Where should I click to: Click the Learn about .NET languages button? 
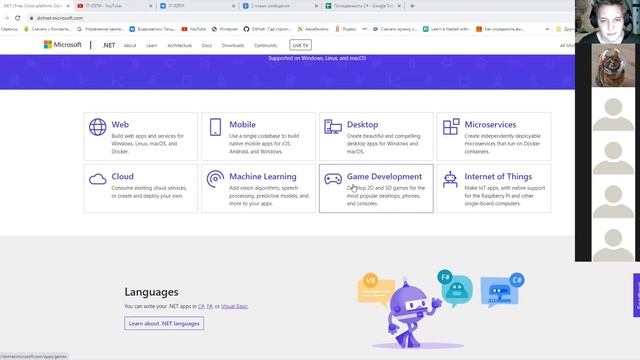(164, 323)
